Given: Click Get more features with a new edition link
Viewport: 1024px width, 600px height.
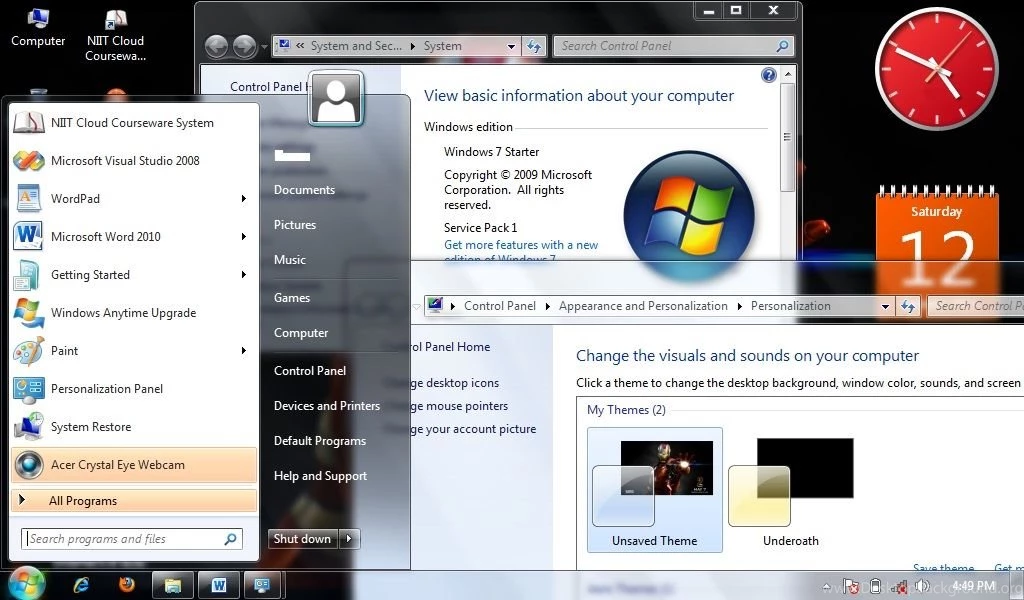Looking at the screenshot, I should coord(521,251).
